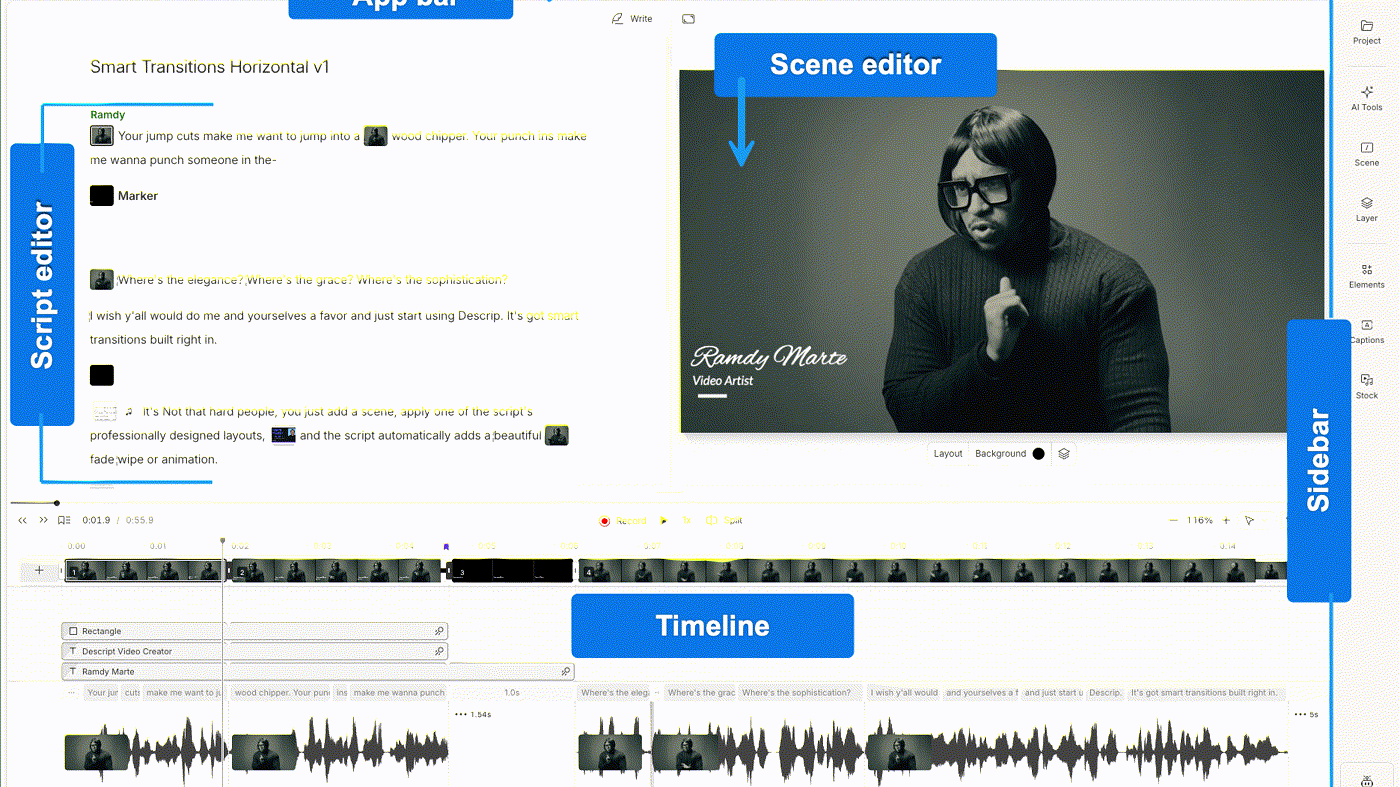Click the layout view icon beside Write
This screenshot has height=787, width=1400.
click(x=688, y=19)
